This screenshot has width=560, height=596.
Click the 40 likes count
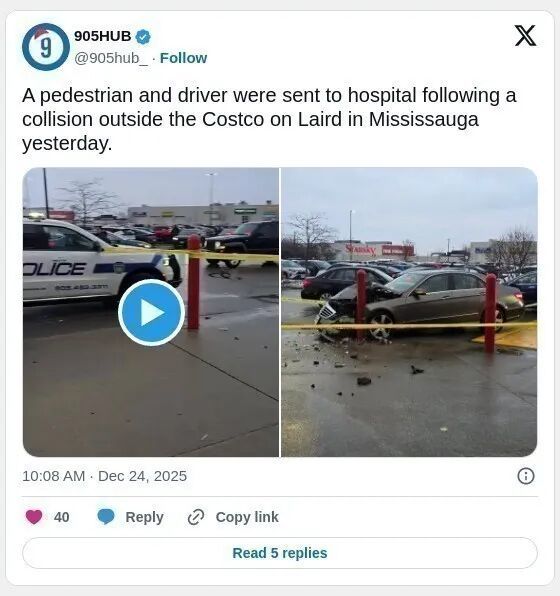coord(62,517)
